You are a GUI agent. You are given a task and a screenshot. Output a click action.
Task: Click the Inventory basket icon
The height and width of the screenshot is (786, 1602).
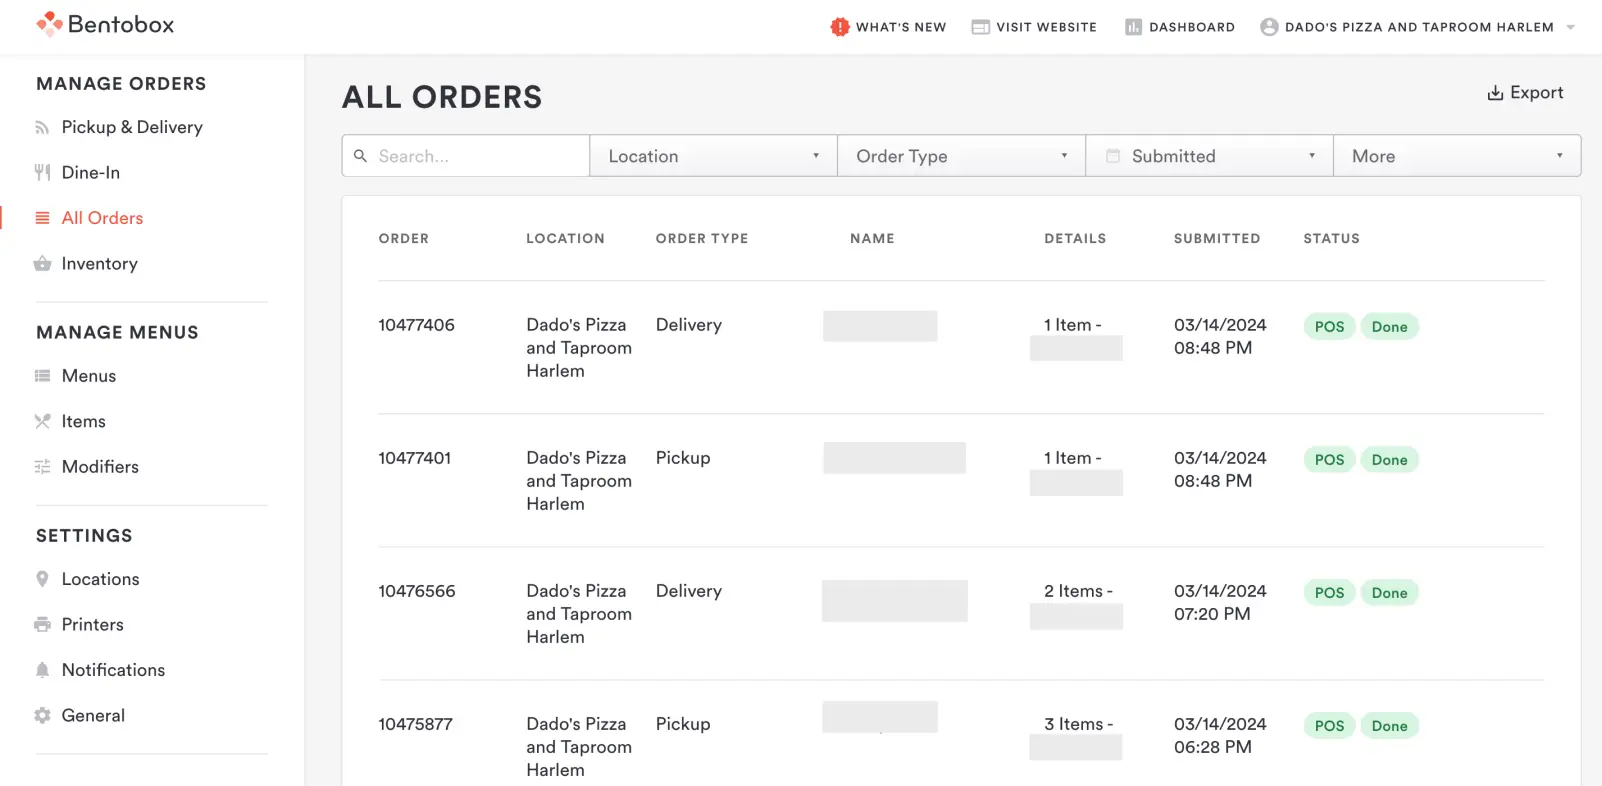coord(42,264)
